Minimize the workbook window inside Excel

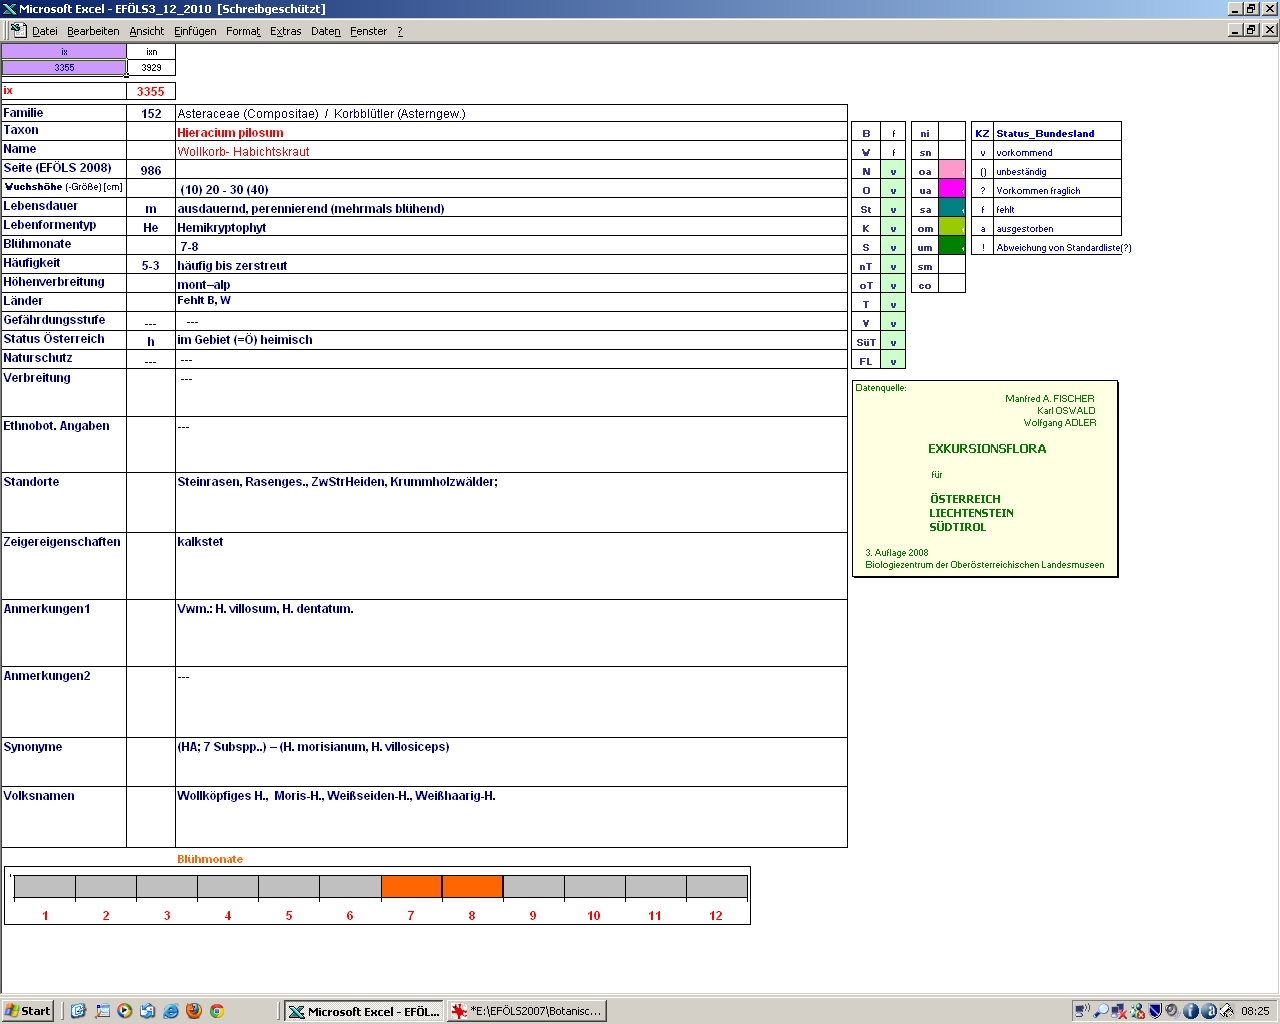[1235, 30]
